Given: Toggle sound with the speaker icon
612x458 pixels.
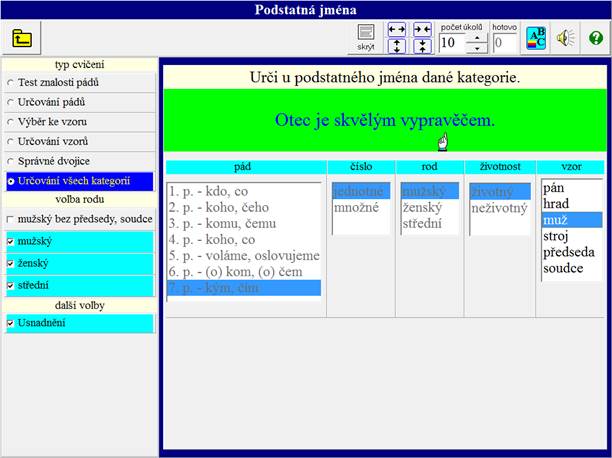Looking at the screenshot, I should 566,39.
